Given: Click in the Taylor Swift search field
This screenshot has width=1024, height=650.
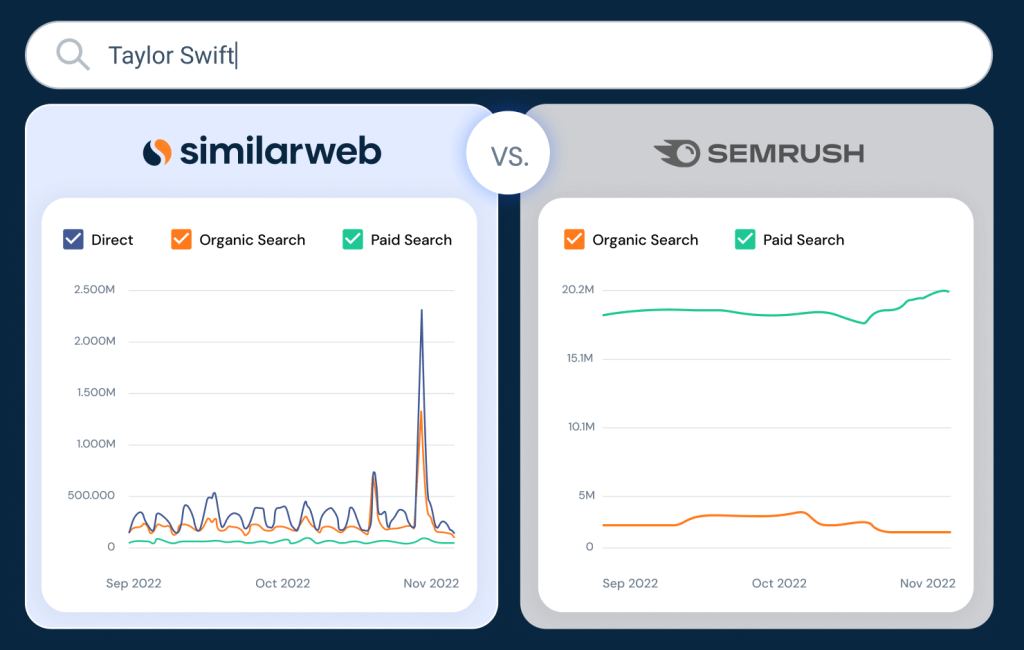Looking at the screenshot, I should 509,55.
